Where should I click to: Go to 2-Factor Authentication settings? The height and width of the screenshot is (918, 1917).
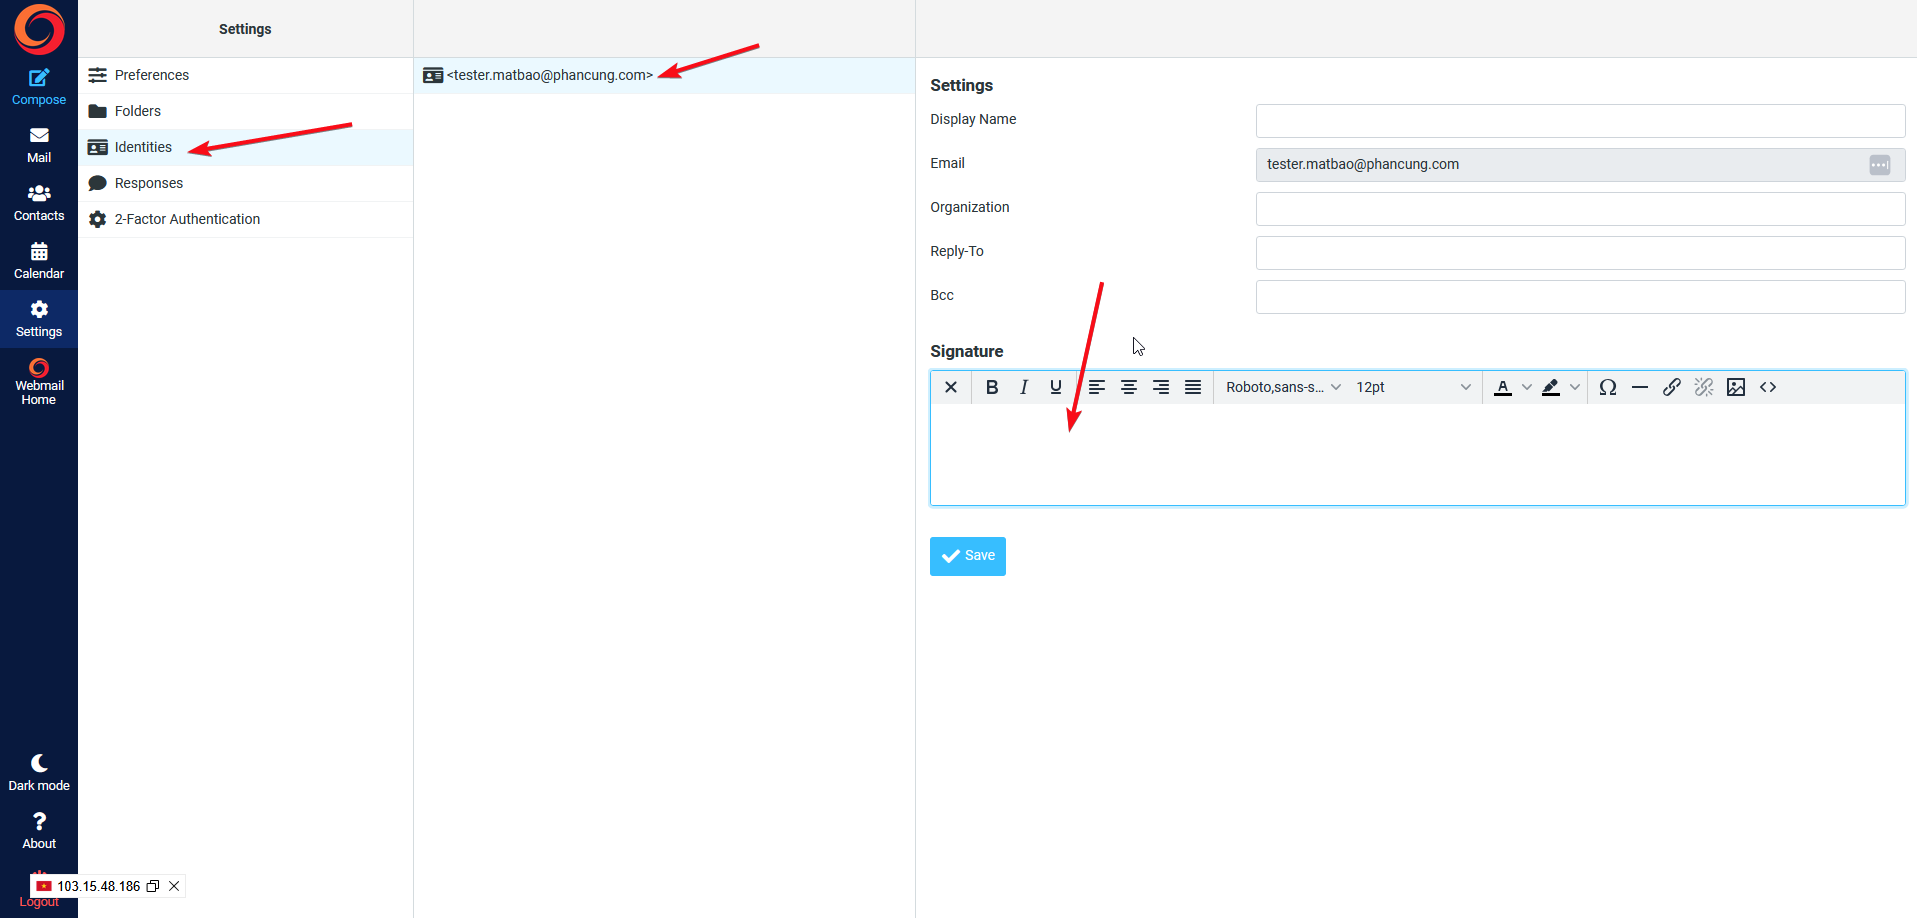tap(187, 219)
